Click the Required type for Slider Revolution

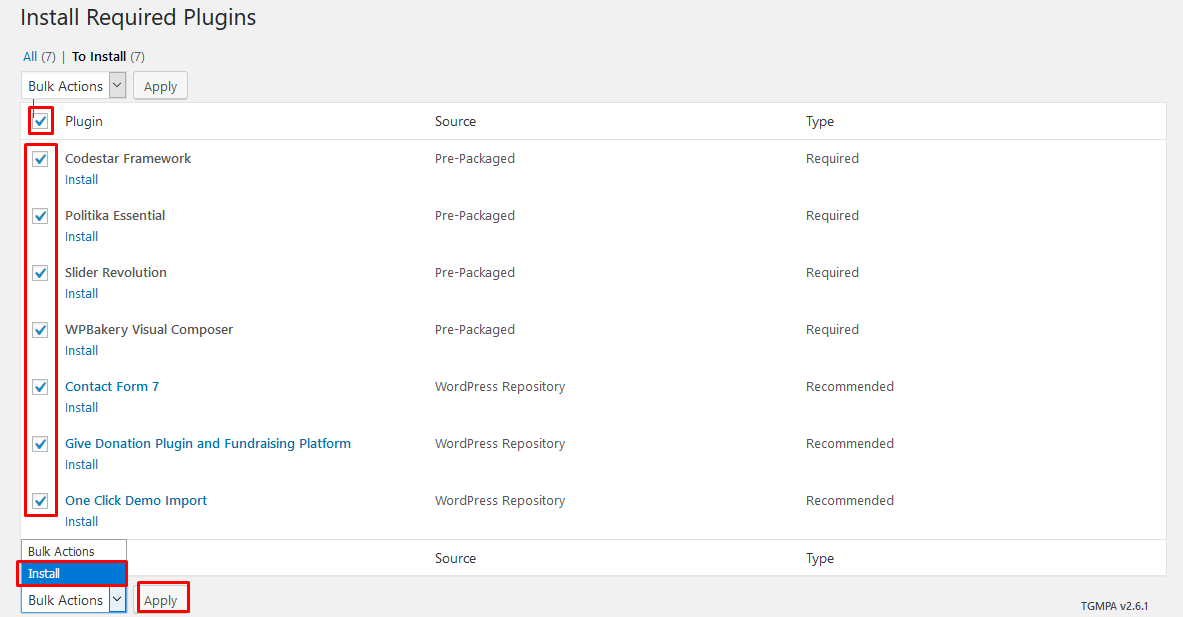tap(832, 272)
